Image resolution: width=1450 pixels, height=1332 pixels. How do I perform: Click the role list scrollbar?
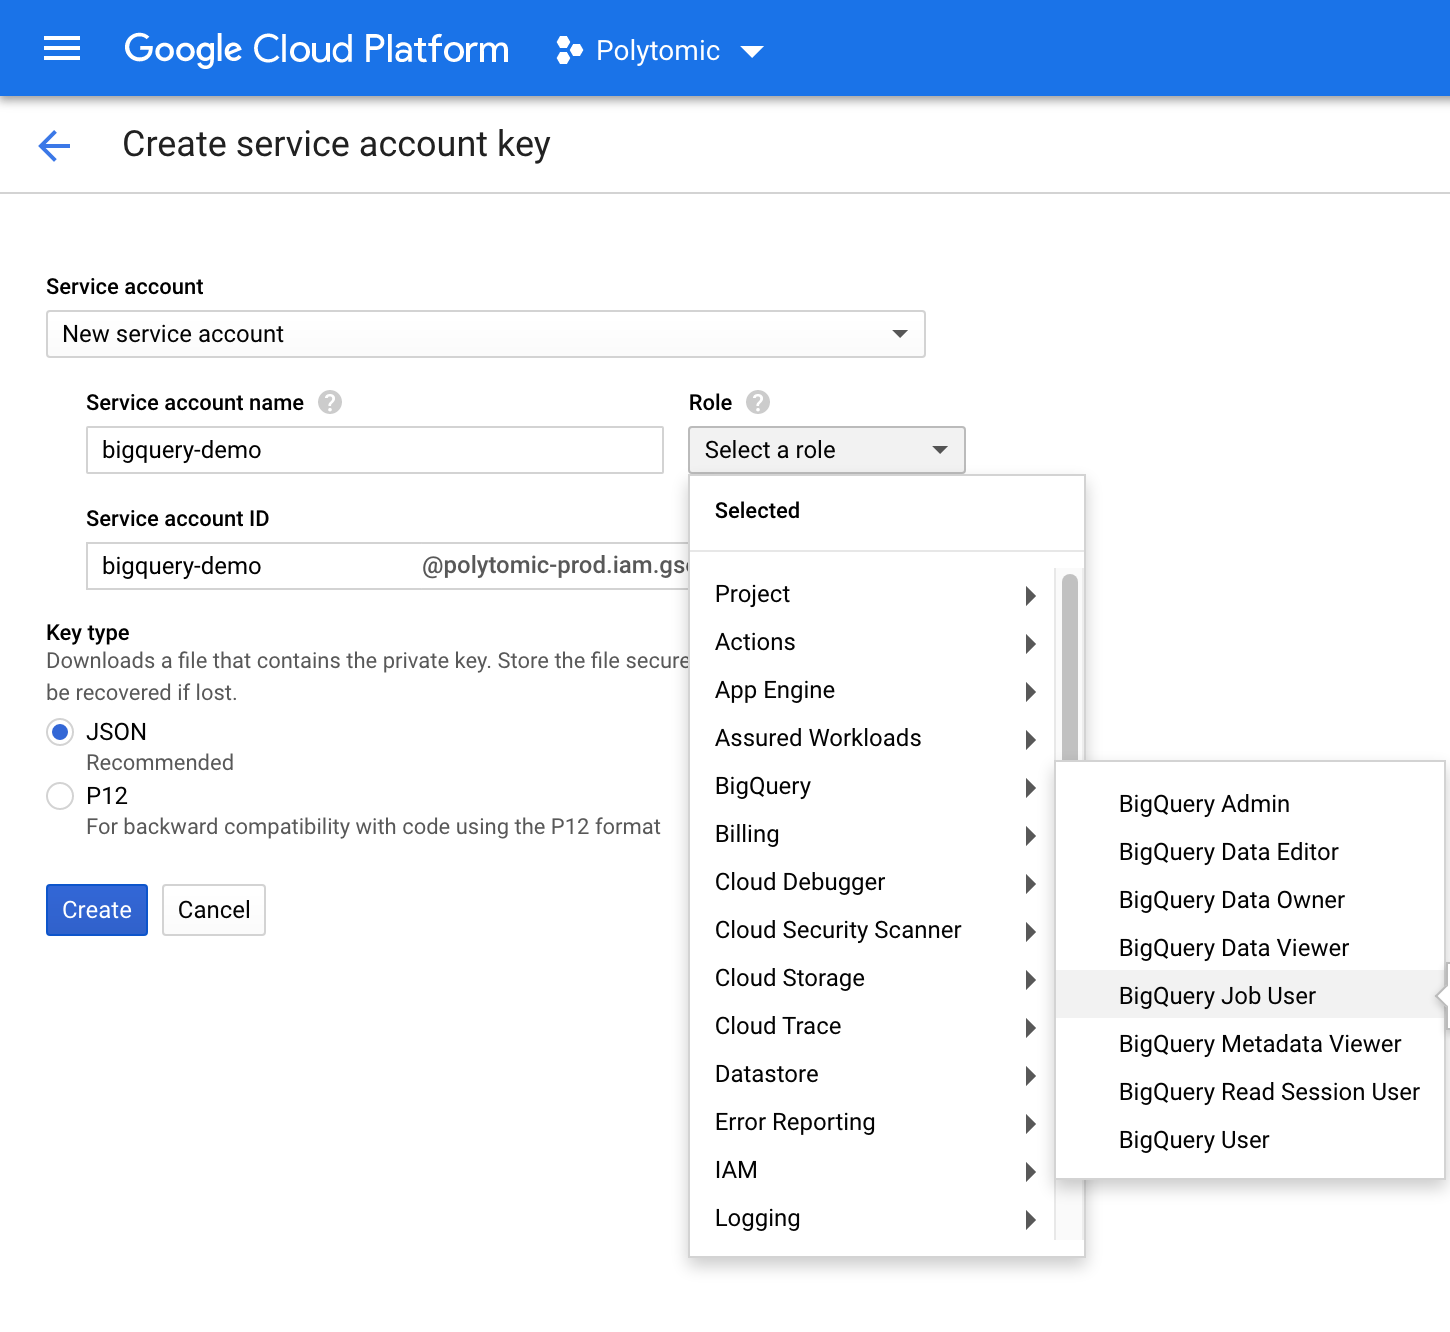point(1070,670)
